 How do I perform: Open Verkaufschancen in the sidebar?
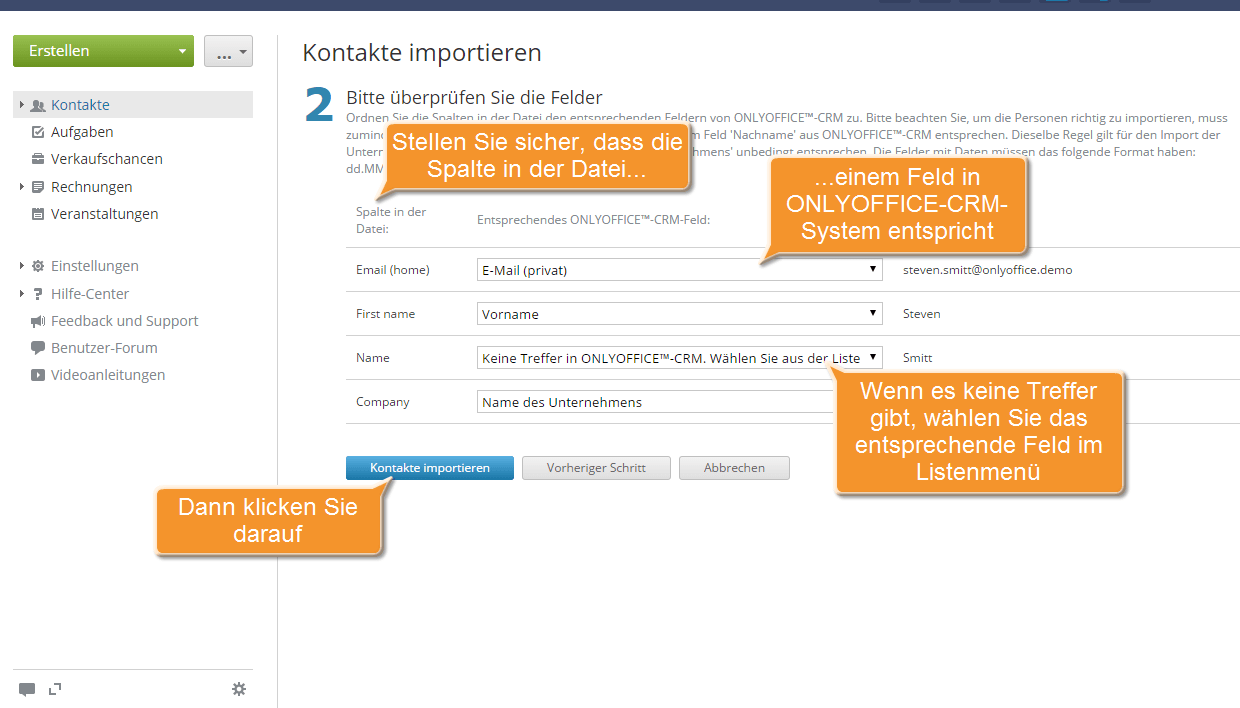click(107, 159)
